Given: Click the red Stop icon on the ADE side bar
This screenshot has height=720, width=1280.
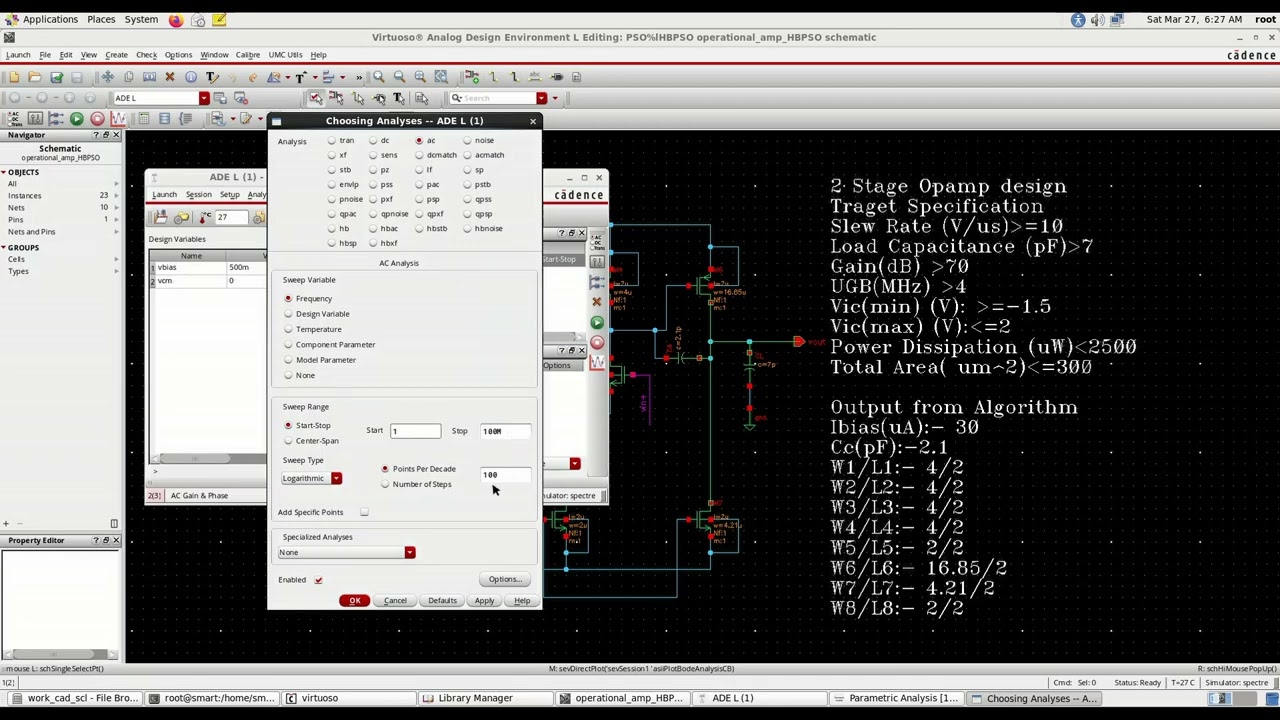Looking at the screenshot, I should pyautogui.click(x=597, y=343).
